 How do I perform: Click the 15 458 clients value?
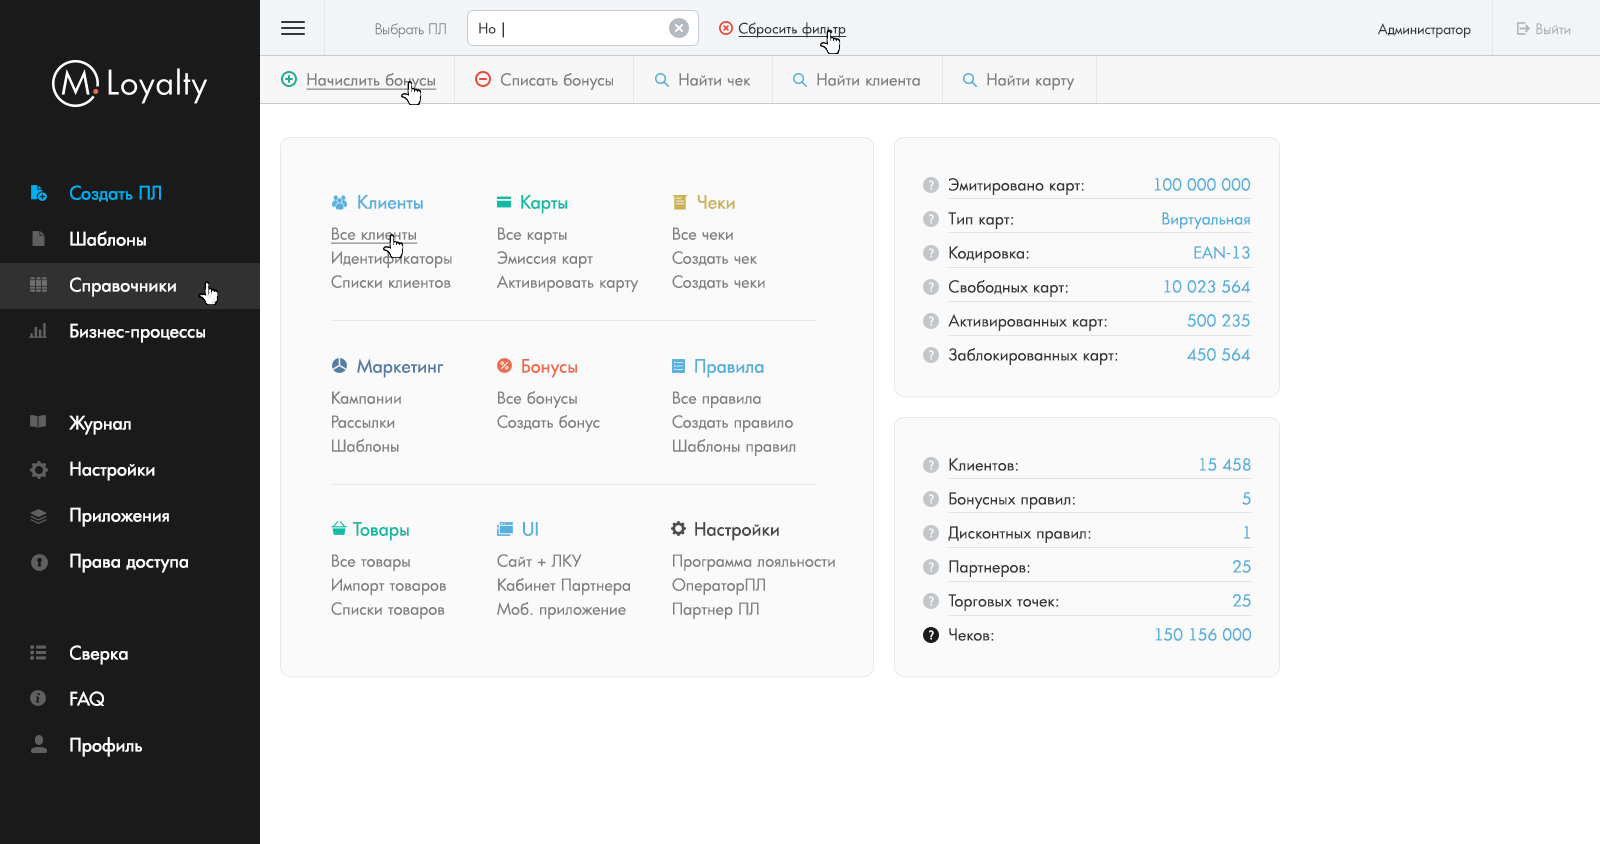pyautogui.click(x=1225, y=465)
